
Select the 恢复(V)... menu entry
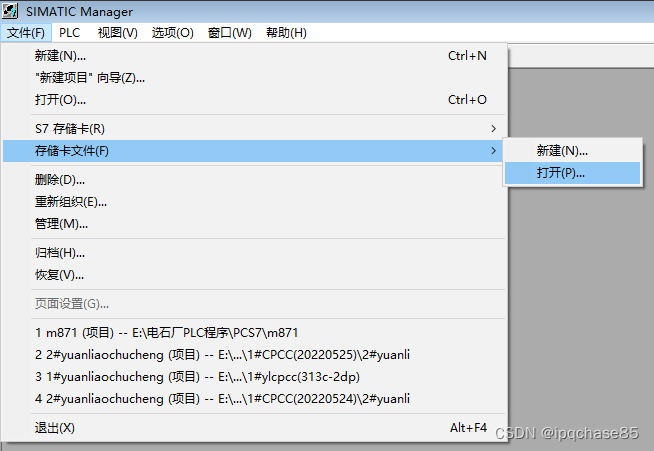tap(254, 275)
